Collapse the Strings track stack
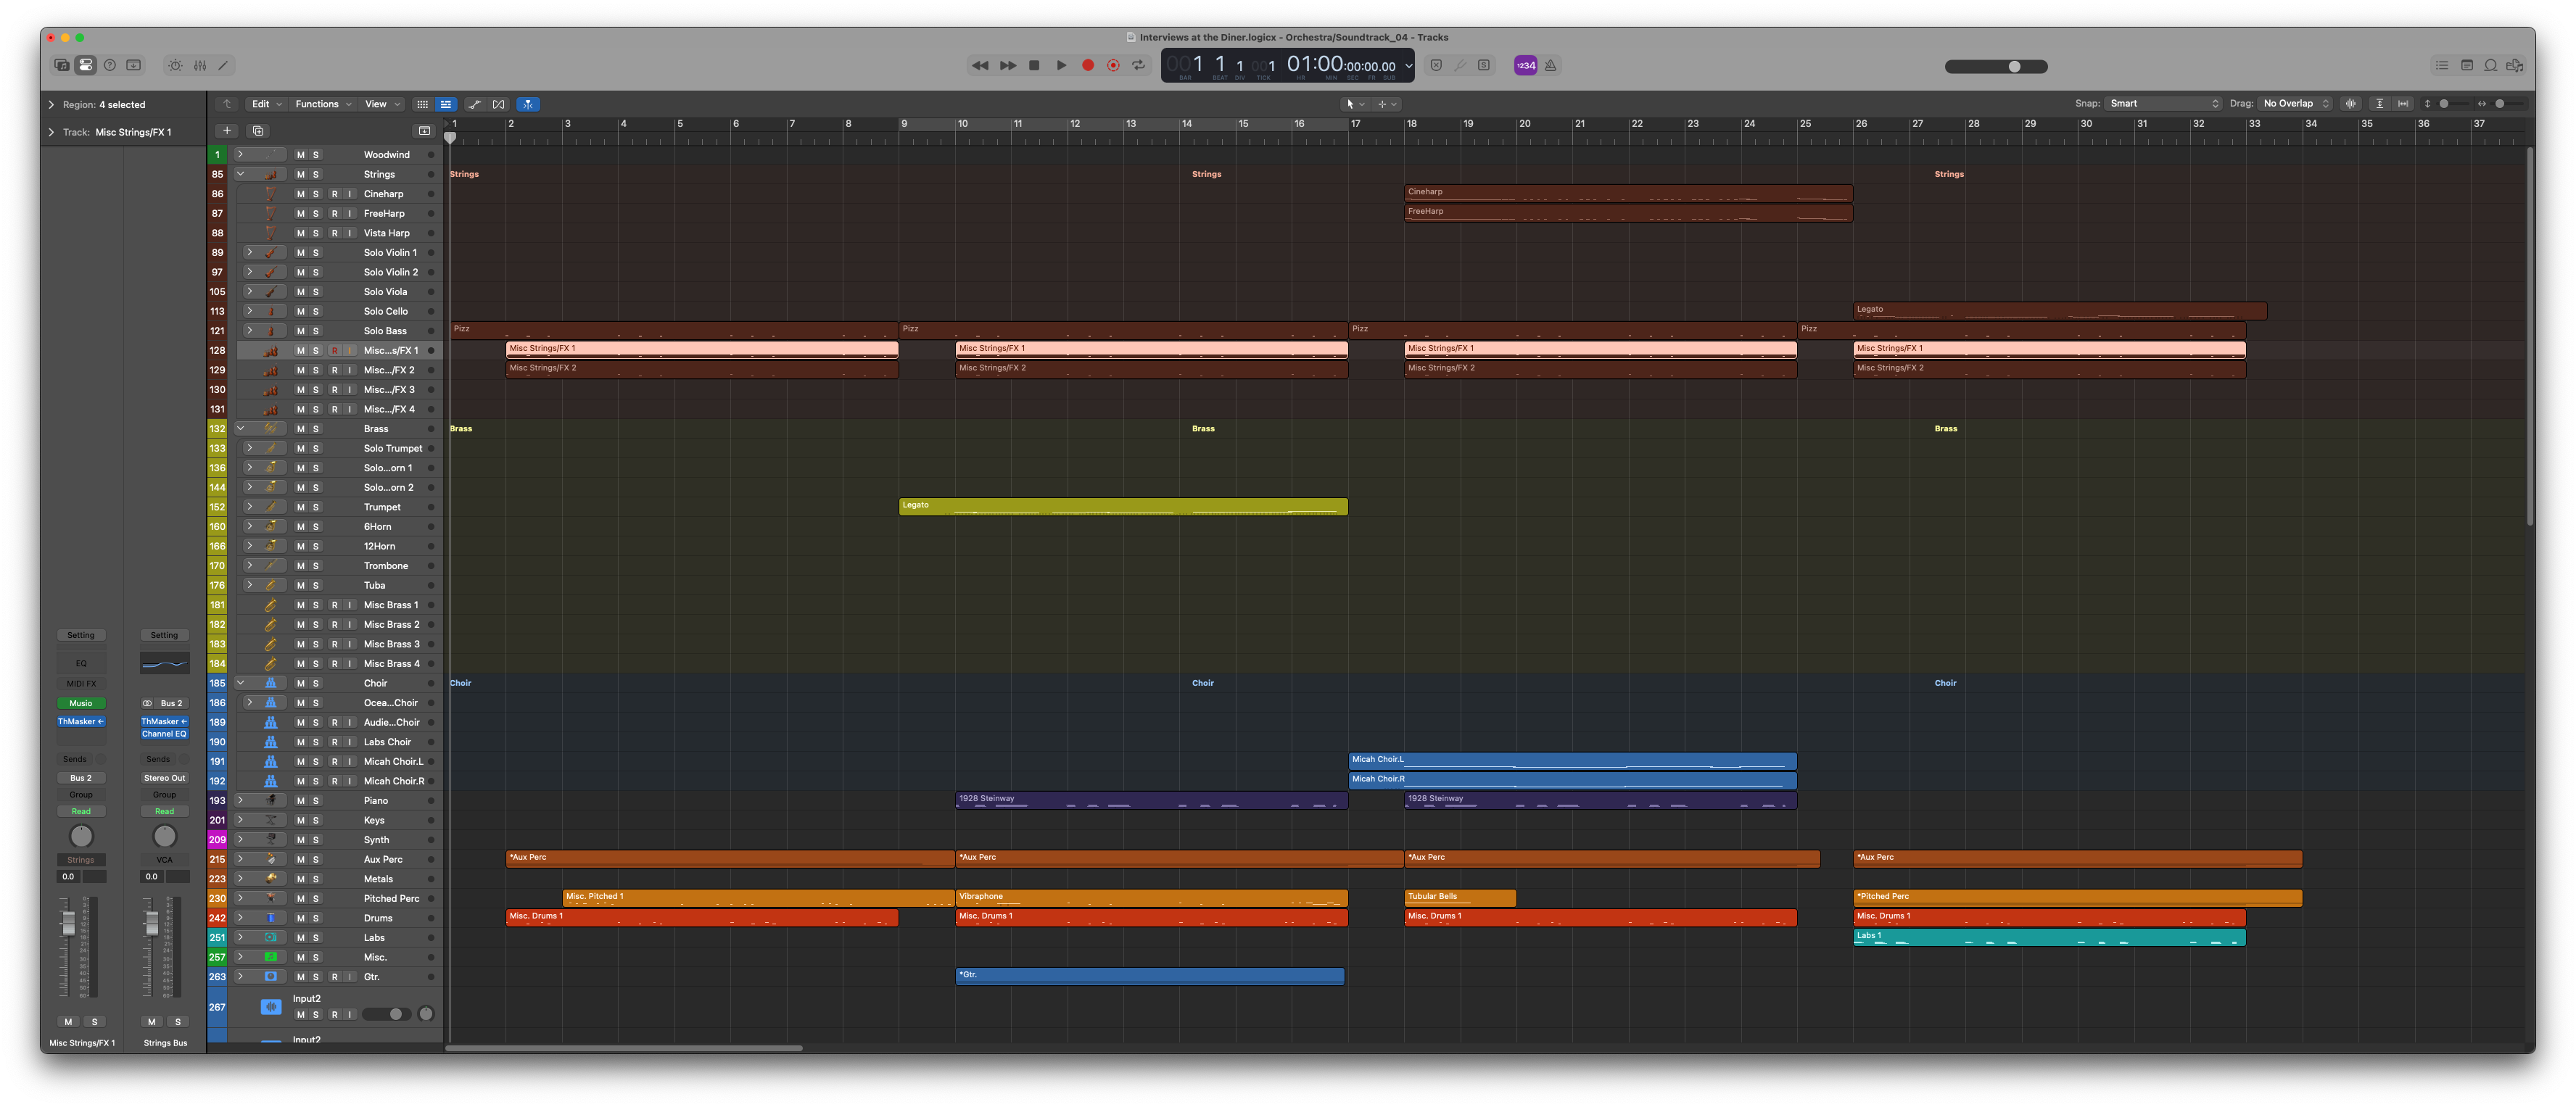 coord(240,174)
